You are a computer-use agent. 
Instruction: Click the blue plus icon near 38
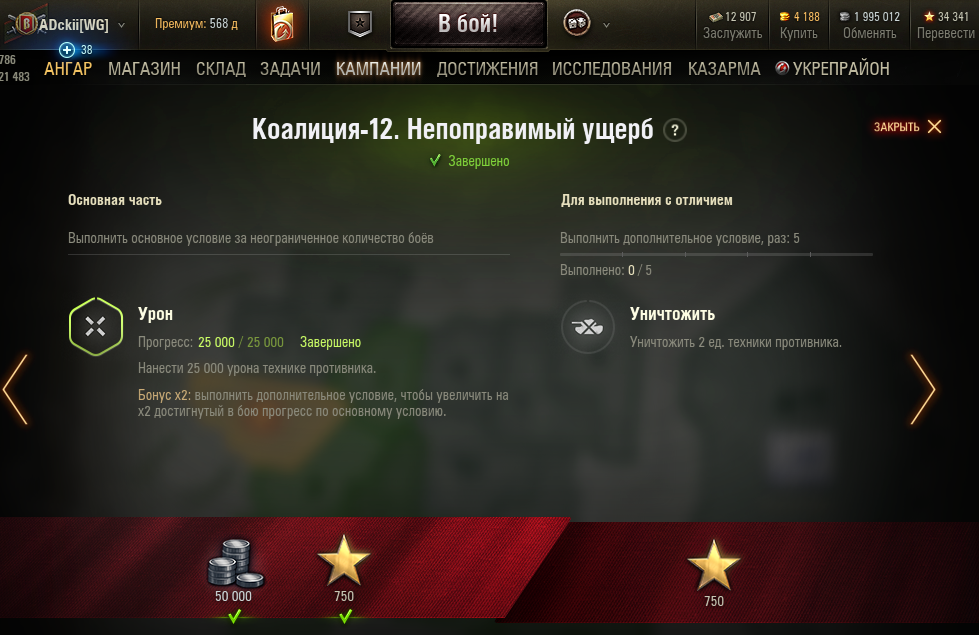click(x=67, y=49)
